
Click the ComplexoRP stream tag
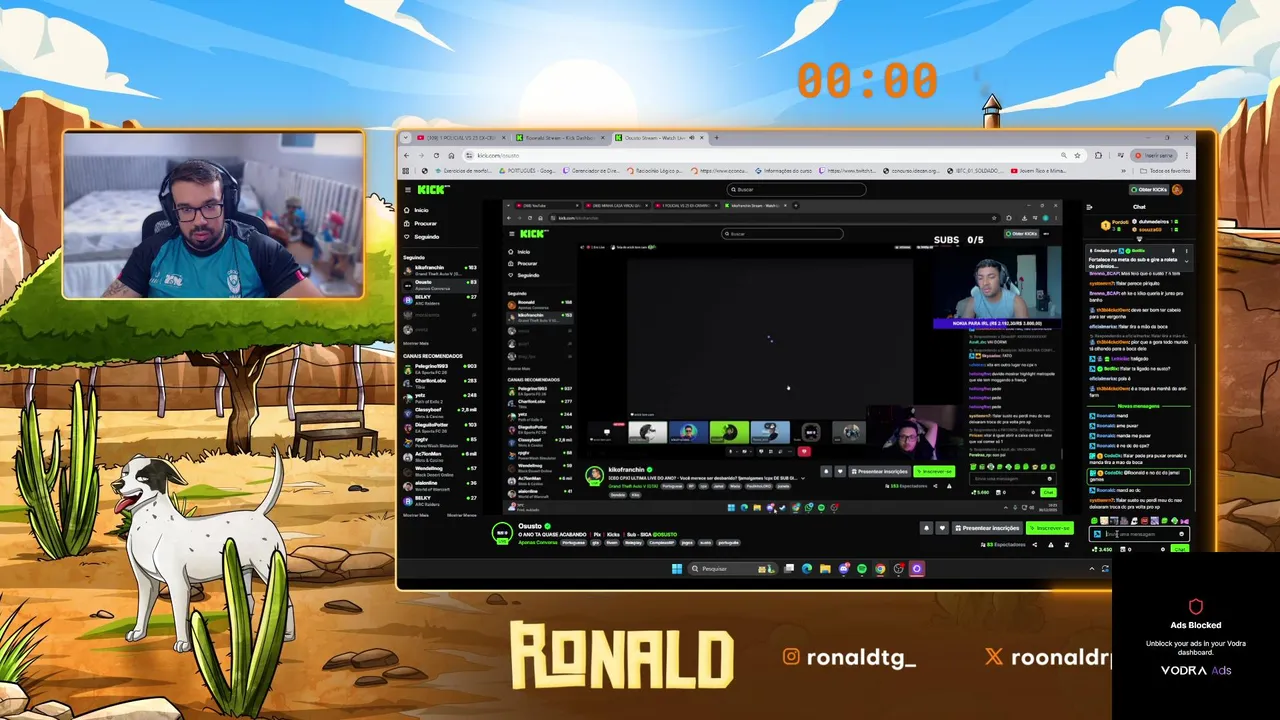(x=662, y=542)
